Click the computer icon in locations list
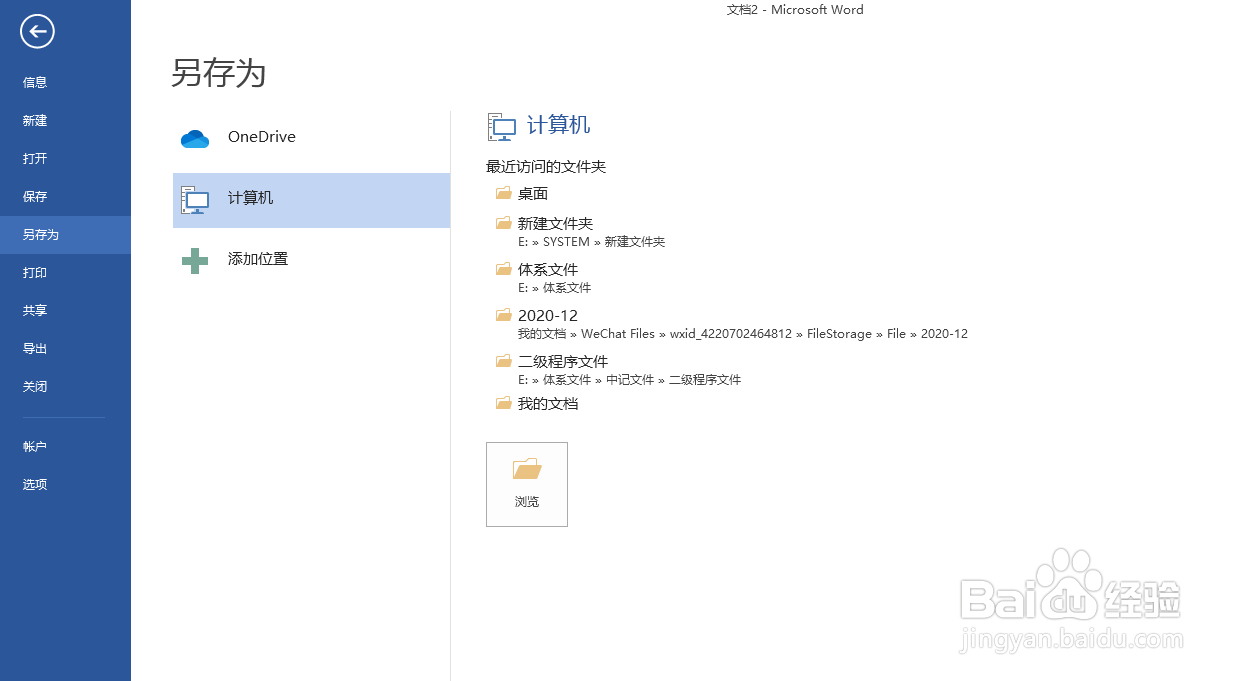 195,200
